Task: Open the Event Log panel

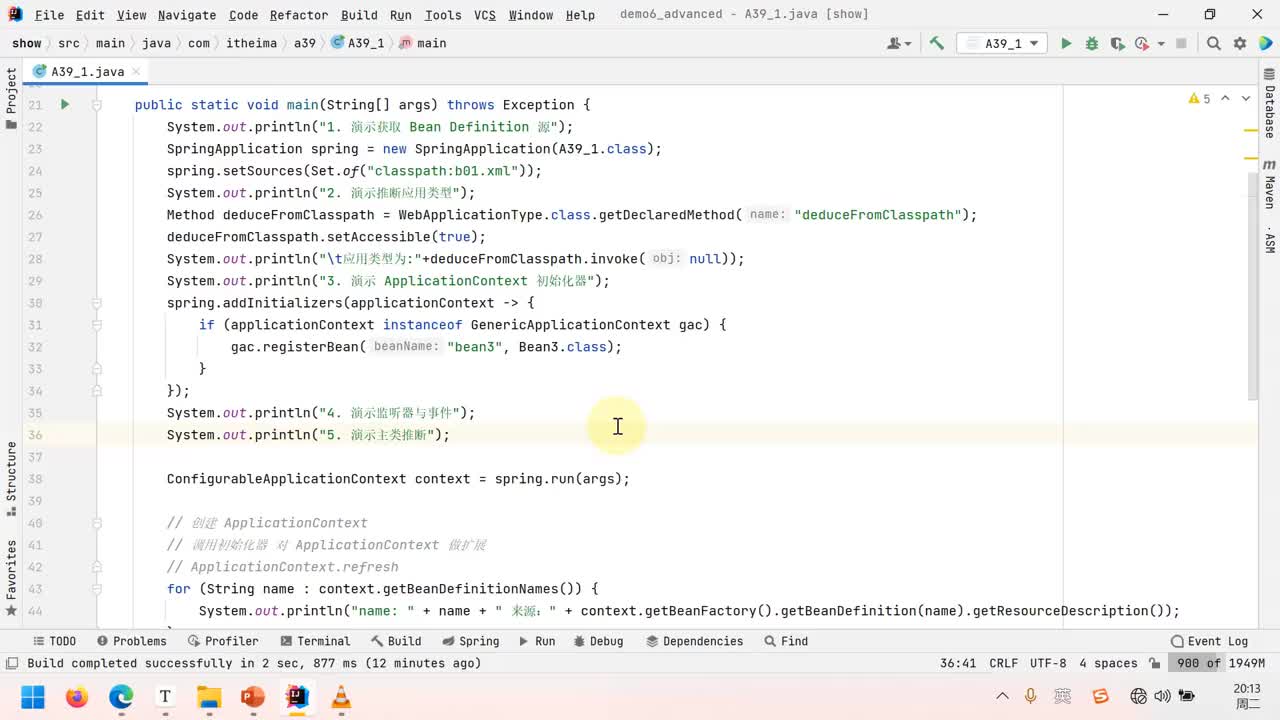Action: (x=1209, y=641)
